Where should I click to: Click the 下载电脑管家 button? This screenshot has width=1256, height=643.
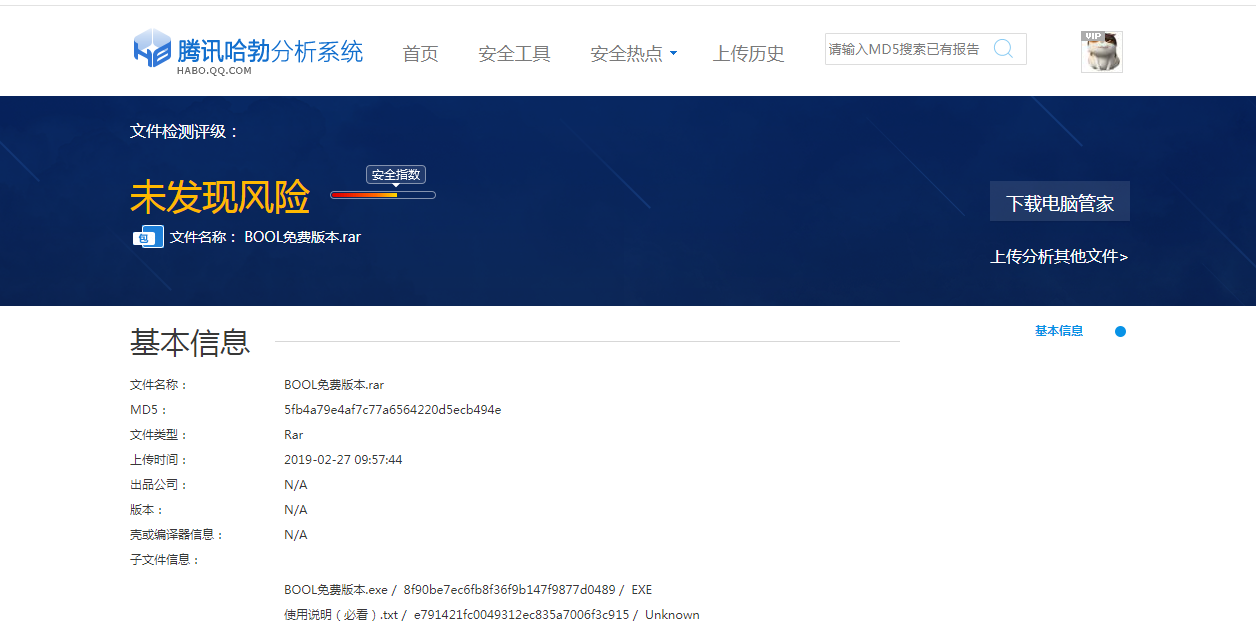[x=1060, y=202]
